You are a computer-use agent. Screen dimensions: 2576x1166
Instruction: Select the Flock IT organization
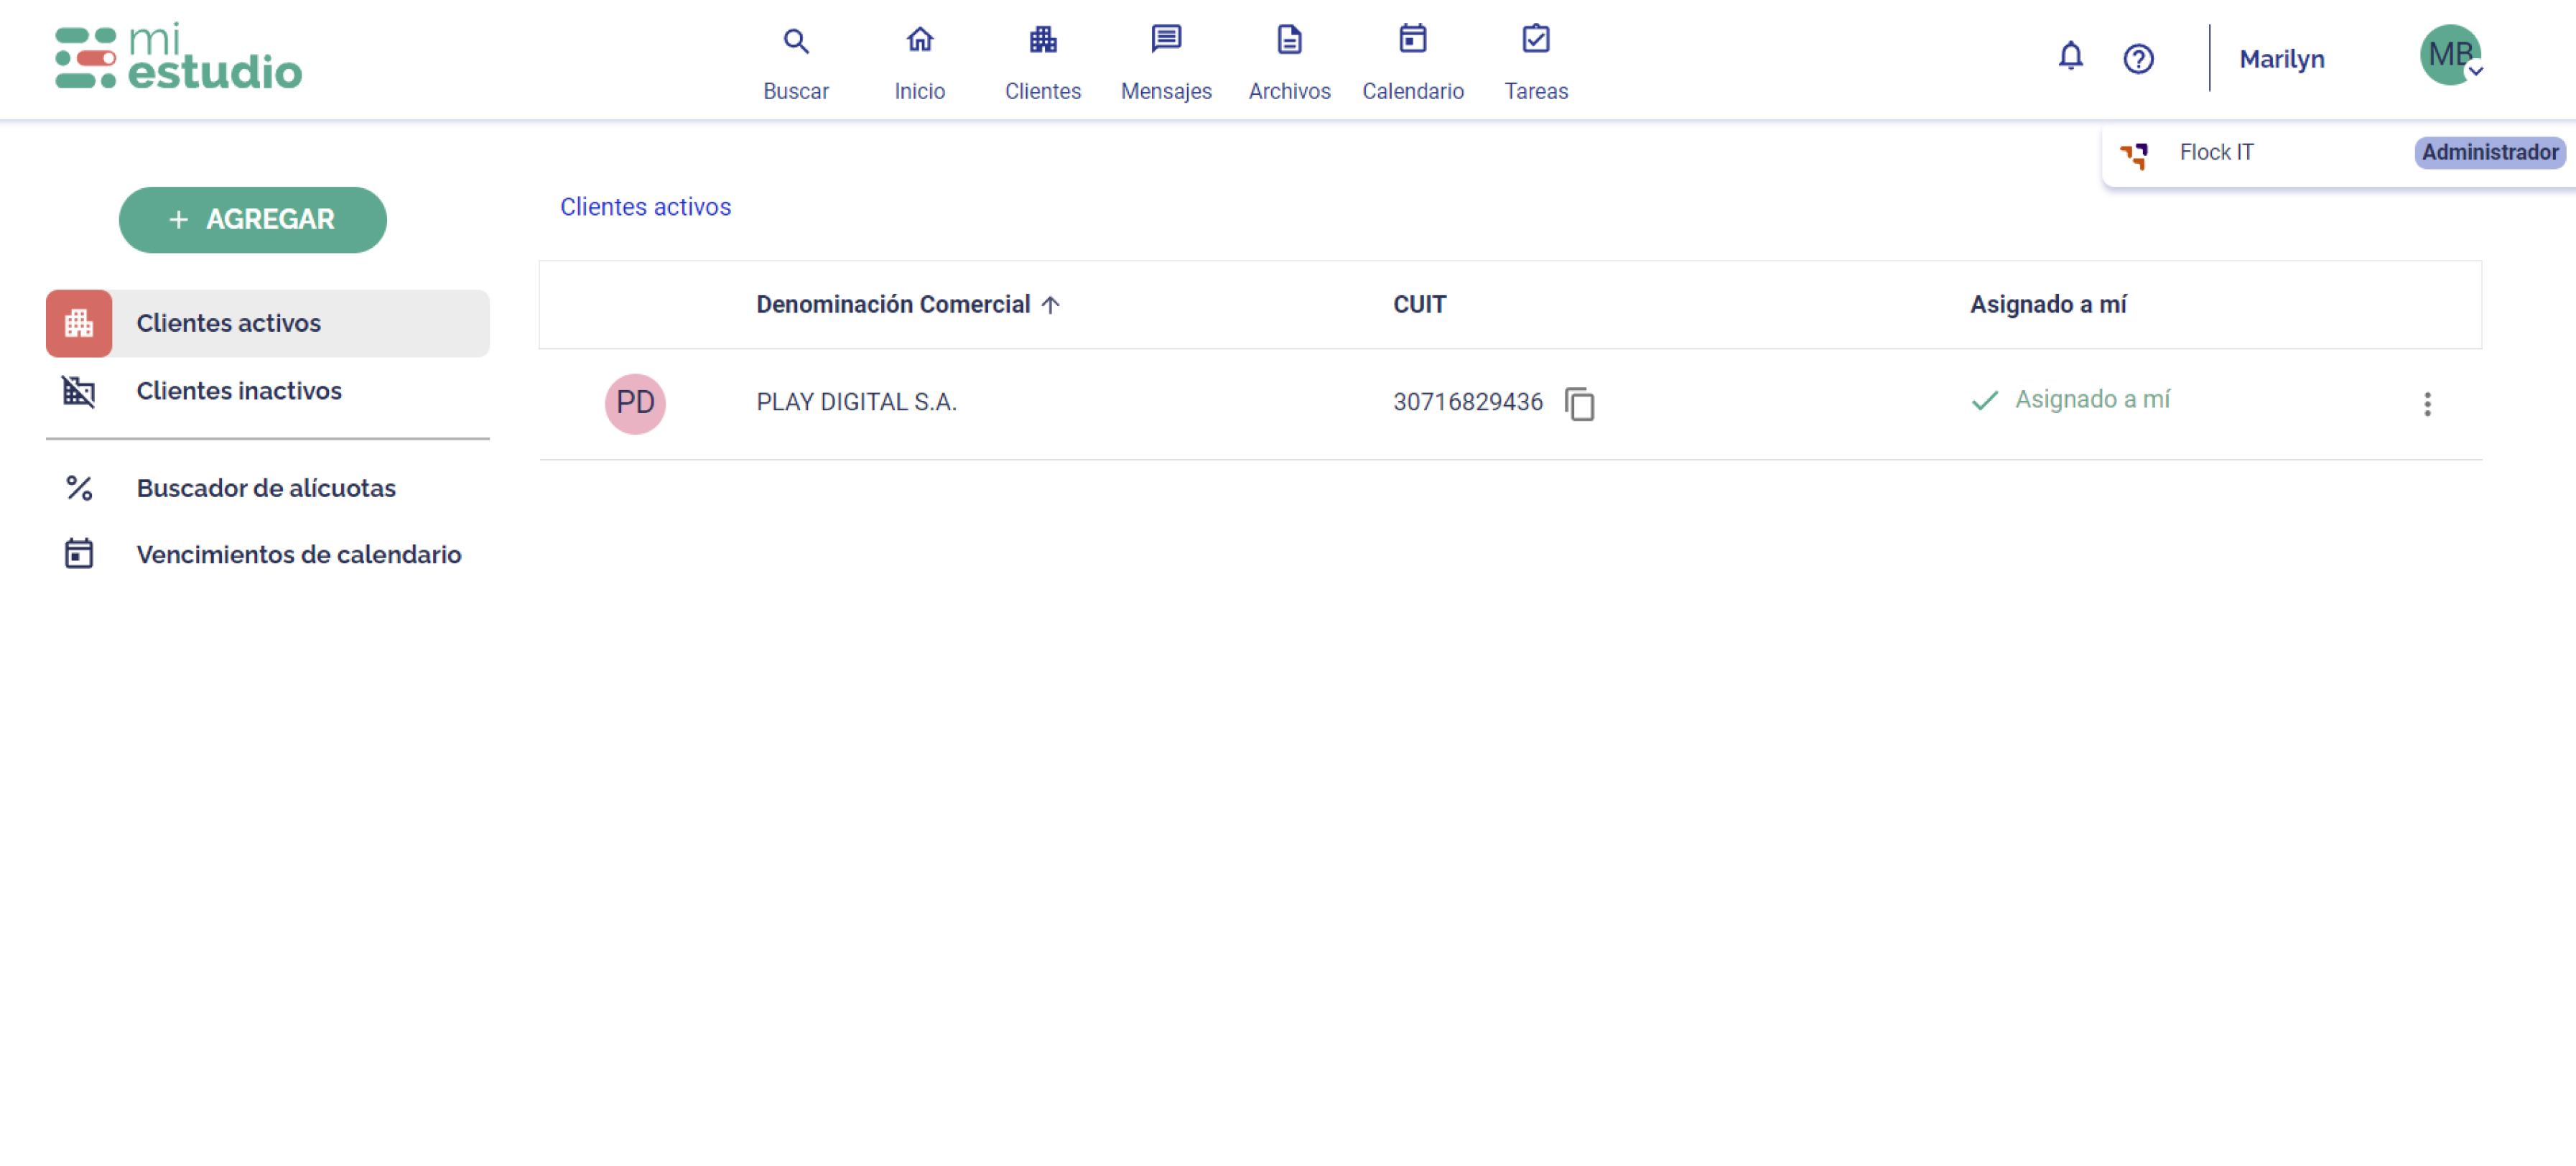click(2339, 153)
